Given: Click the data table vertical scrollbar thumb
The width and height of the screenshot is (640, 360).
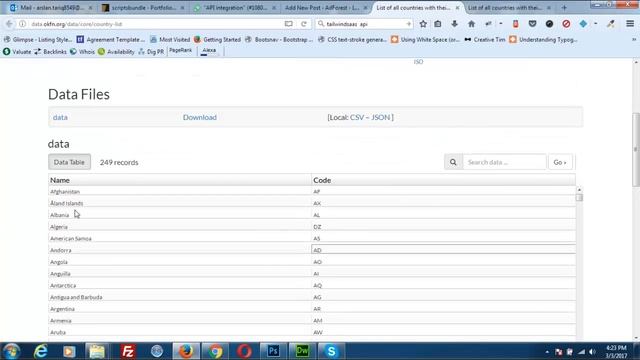Looking at the screenshot, I should (x=579, y=198).
